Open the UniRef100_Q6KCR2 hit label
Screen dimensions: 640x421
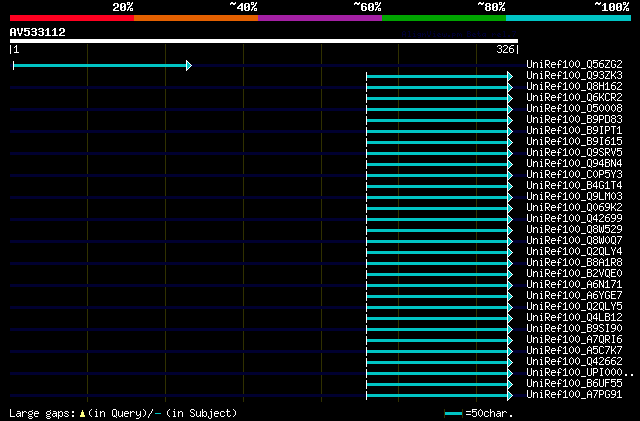coord(574,97)
